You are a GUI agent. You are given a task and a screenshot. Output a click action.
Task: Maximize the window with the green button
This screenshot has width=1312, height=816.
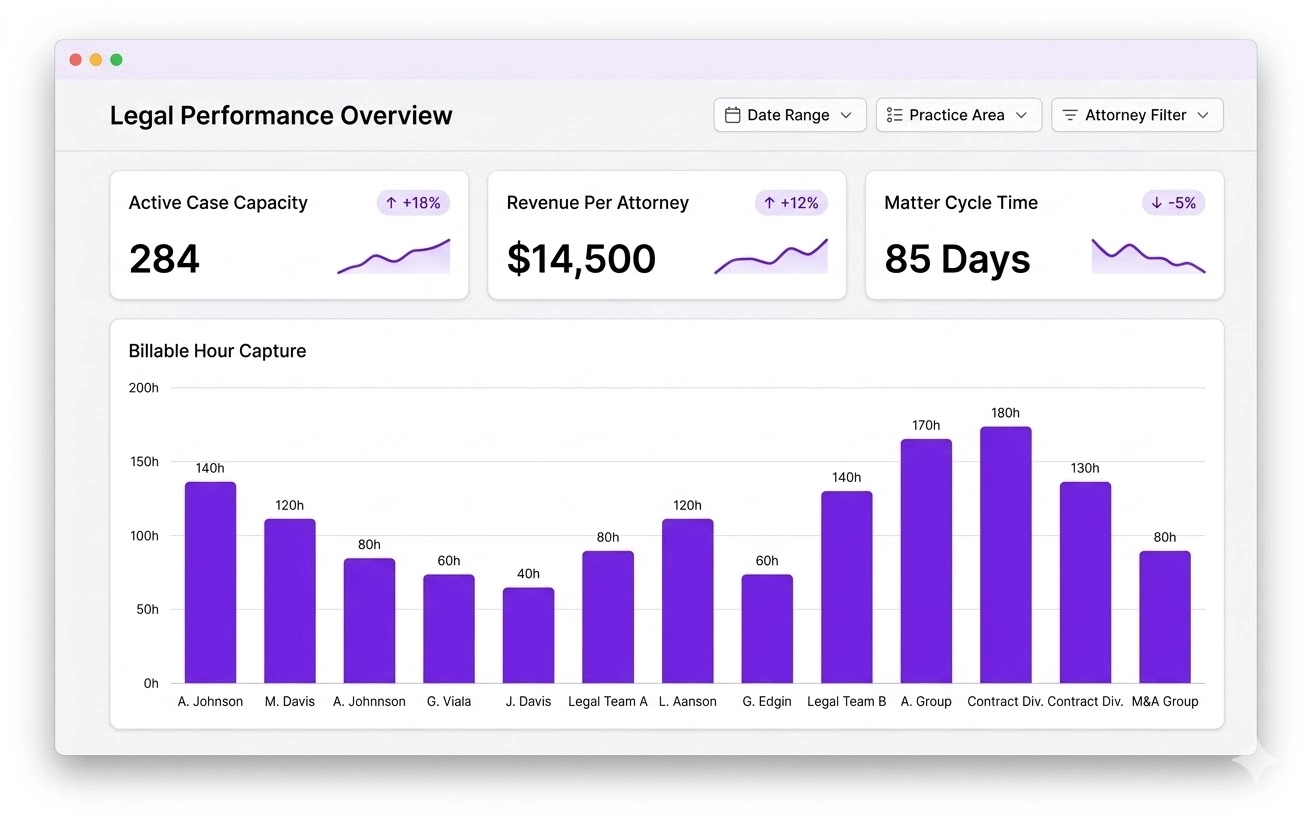pyautogui.click(x=116, y=60)
